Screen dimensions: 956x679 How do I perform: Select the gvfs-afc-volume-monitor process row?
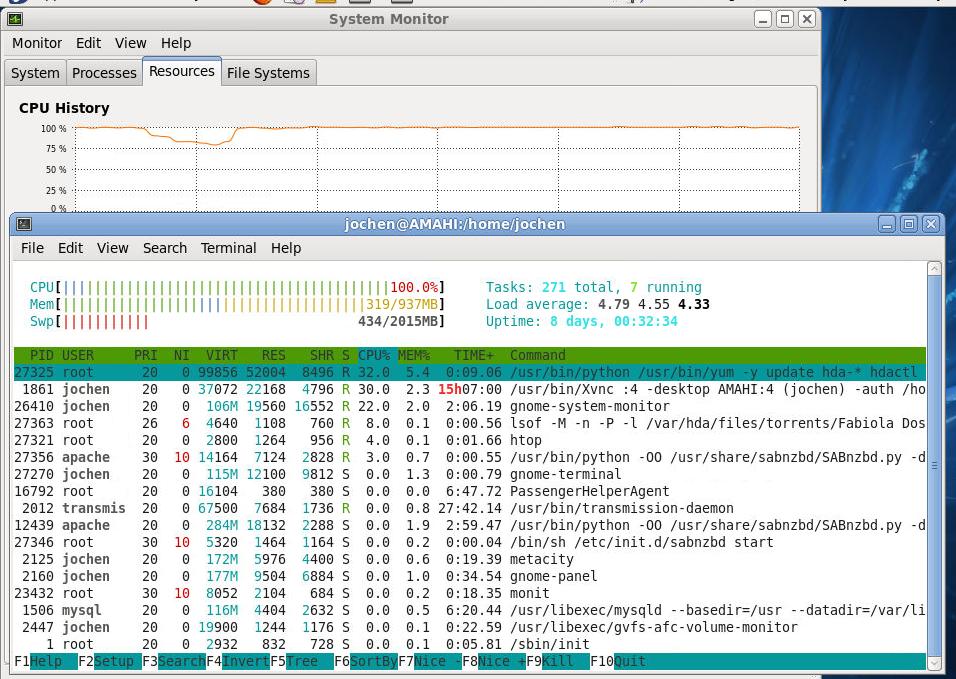[469, 628]
